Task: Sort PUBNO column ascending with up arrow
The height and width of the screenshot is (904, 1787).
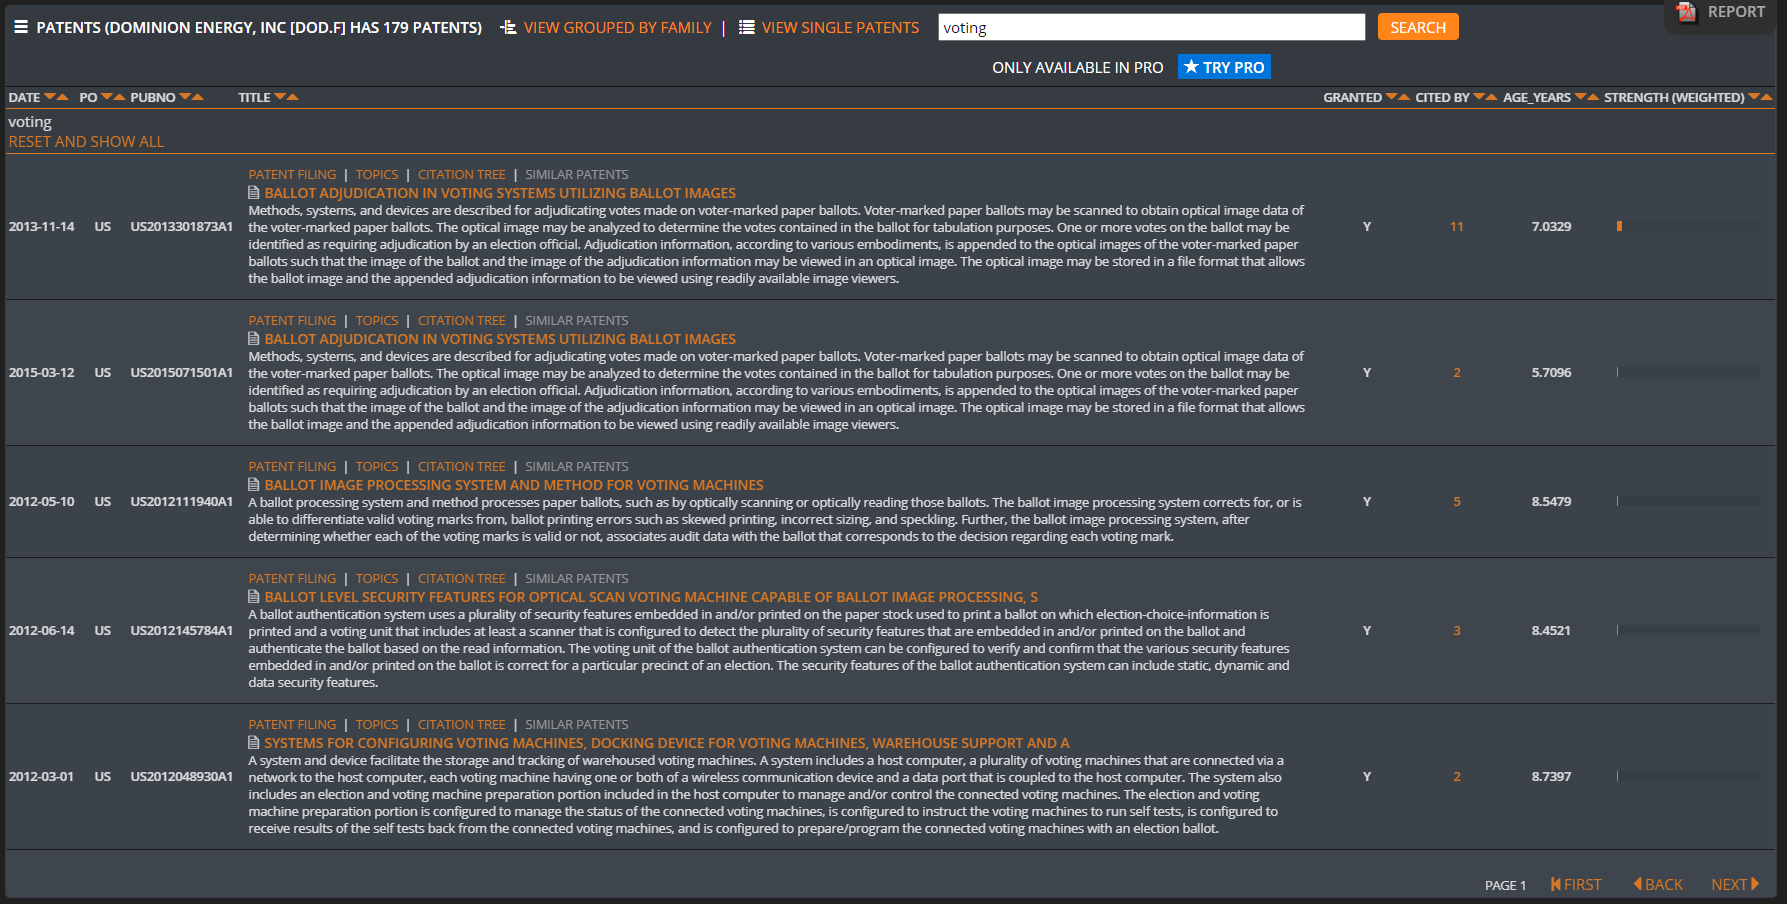Action: click(x=198, y=97)
